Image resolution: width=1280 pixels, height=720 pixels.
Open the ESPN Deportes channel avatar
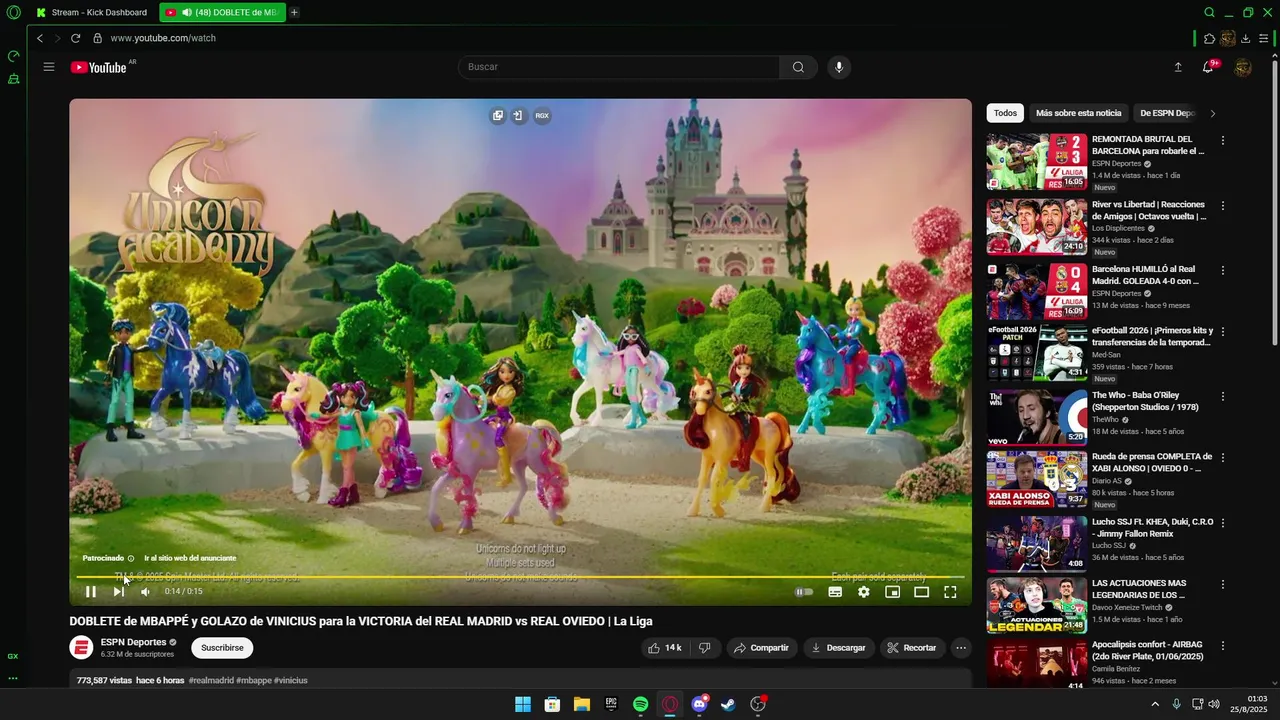coord(81,647)
